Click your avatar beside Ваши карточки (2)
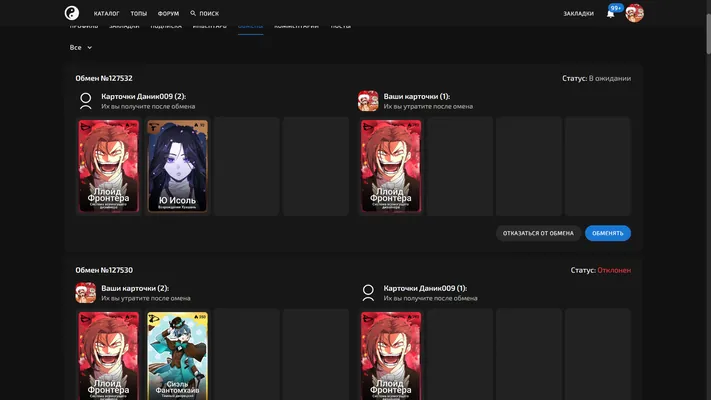The width and height of the screenshot is (711, 400). pos(86,293)
